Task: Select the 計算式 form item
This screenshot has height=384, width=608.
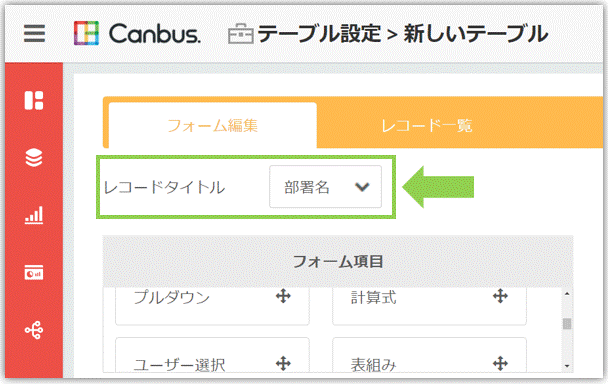Action: 429,306
